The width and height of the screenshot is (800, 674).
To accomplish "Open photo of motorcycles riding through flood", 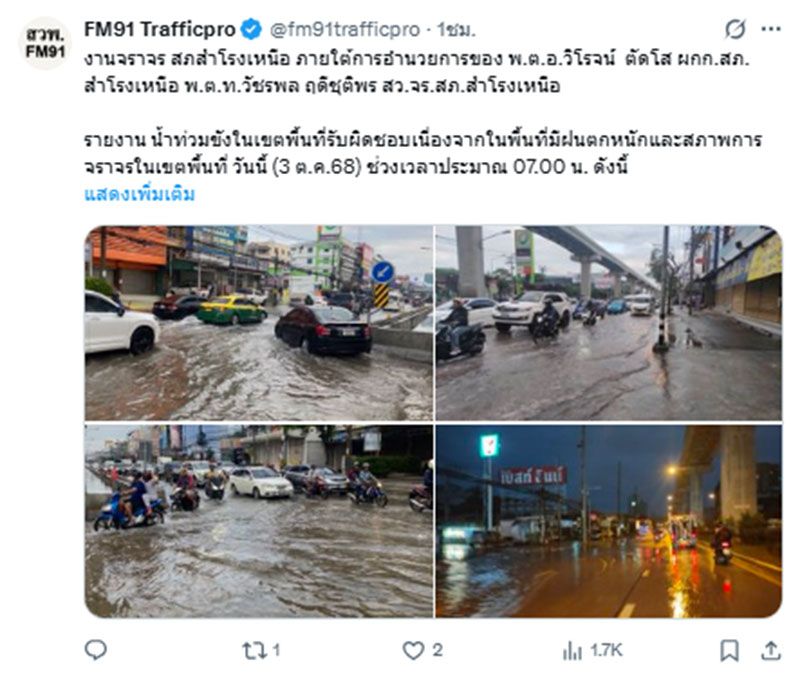I will tap(259, 521).
